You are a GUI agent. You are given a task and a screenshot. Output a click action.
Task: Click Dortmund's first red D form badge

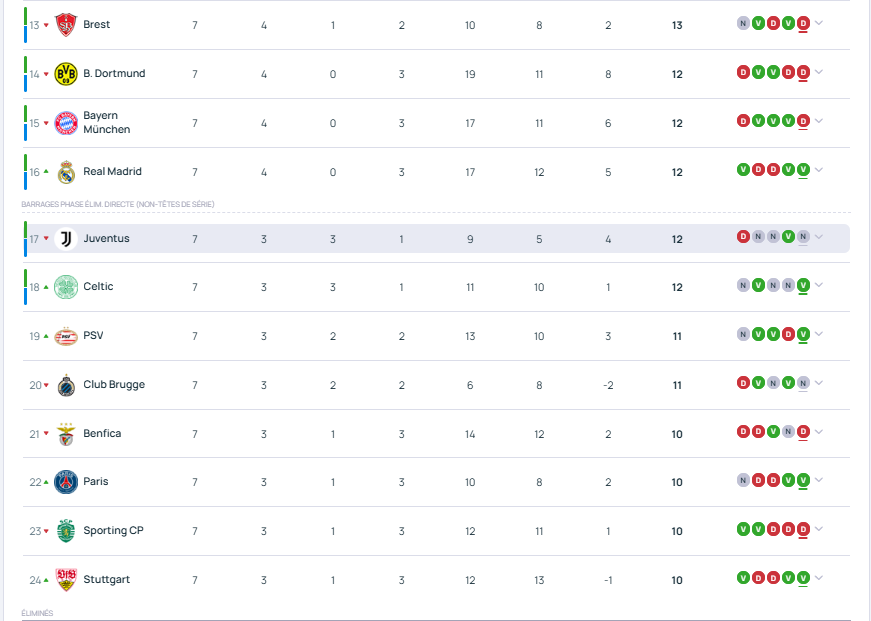743,72
